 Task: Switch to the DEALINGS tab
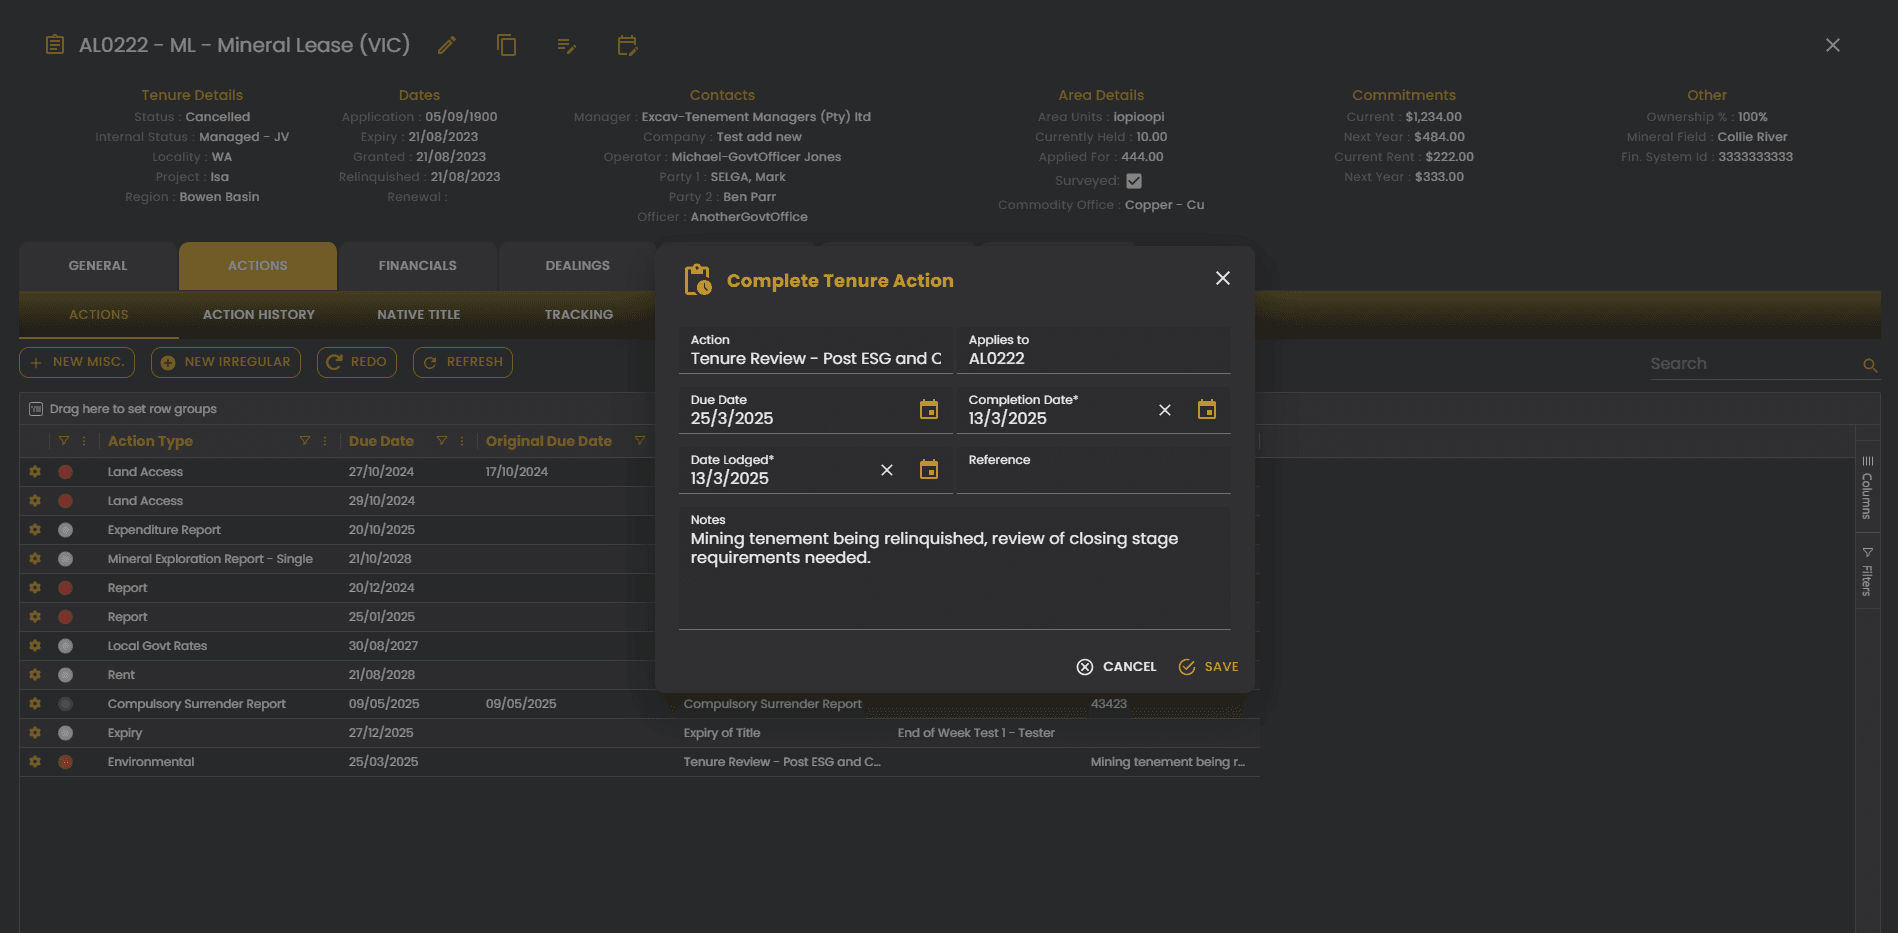point(578,266)
